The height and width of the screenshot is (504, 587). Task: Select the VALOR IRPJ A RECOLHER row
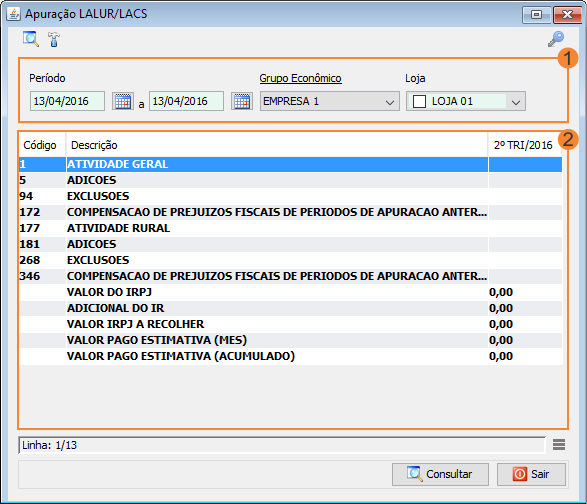(x=291, y=324)
